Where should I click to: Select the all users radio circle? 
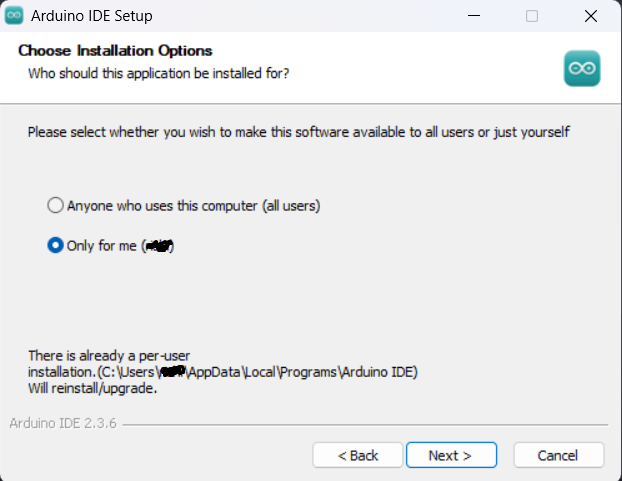(56, 205)
